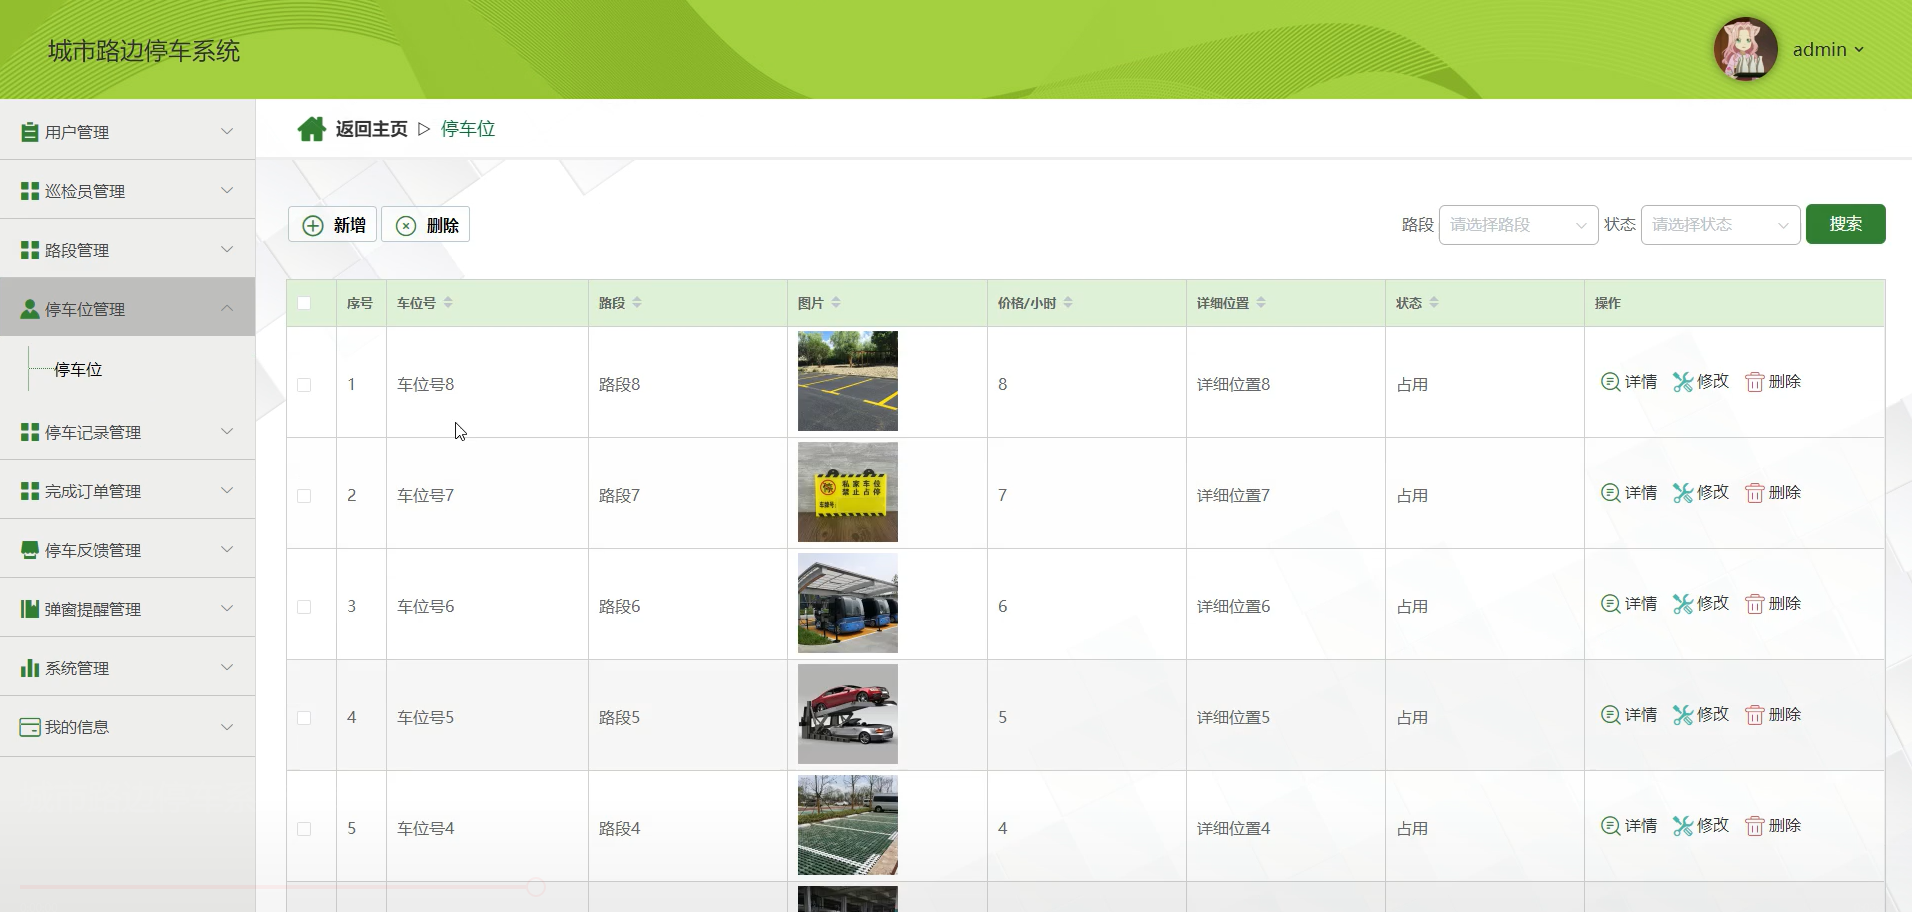Screen dimensions: 1912x912
Task: Check the row 车位号5 checkbox
Action: (x=304, y=718)
